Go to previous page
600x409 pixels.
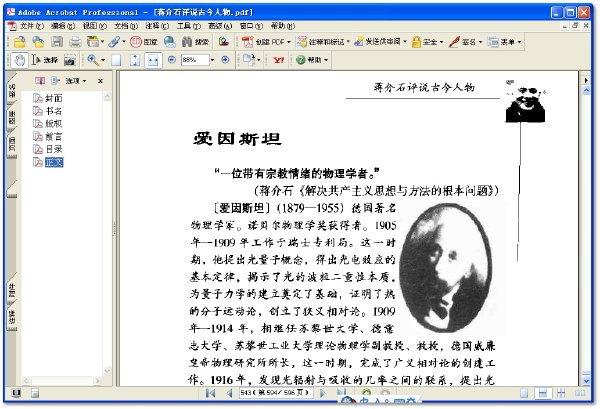(x=229, y=393)
